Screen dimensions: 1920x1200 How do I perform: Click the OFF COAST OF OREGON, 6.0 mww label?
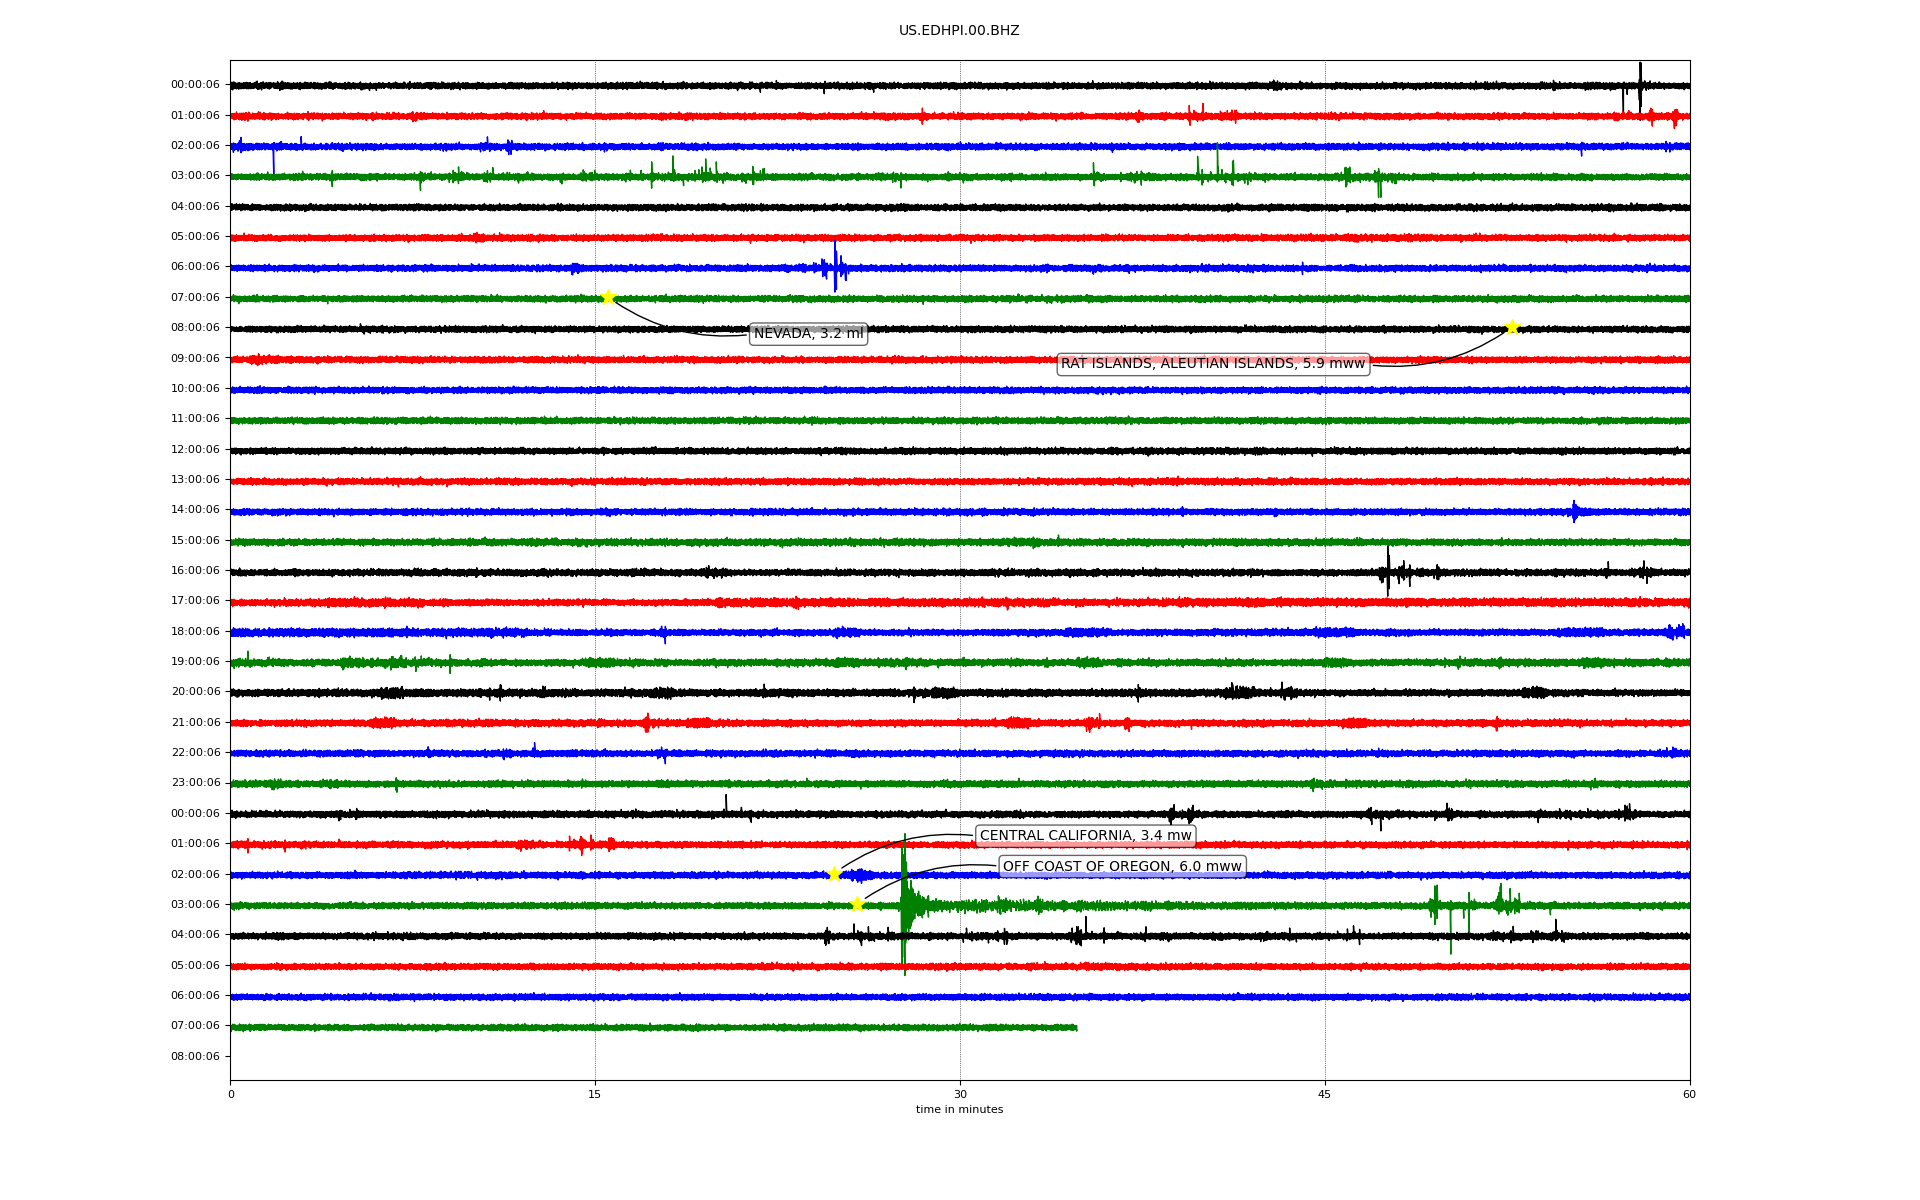pos(1122,867)
